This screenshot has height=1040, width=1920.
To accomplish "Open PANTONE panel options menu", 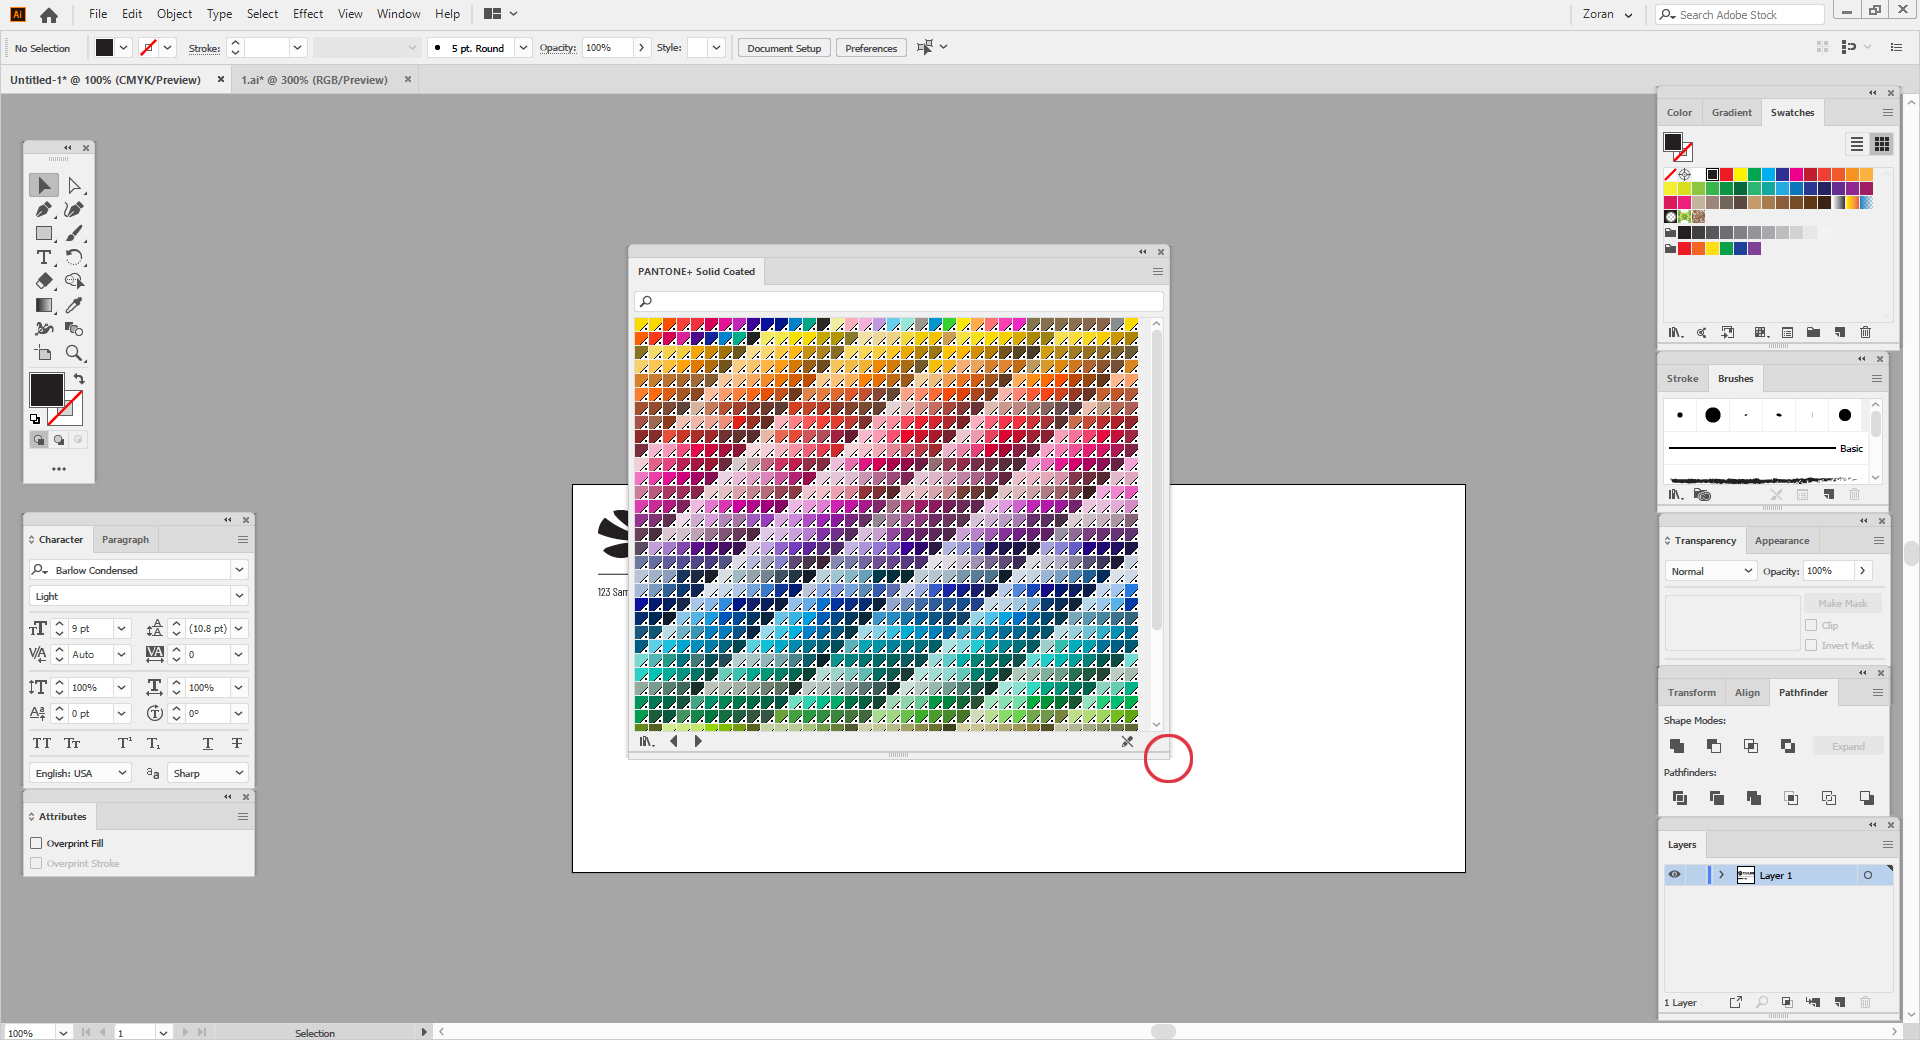I will pyautogui.click(x=1158, y=272).
